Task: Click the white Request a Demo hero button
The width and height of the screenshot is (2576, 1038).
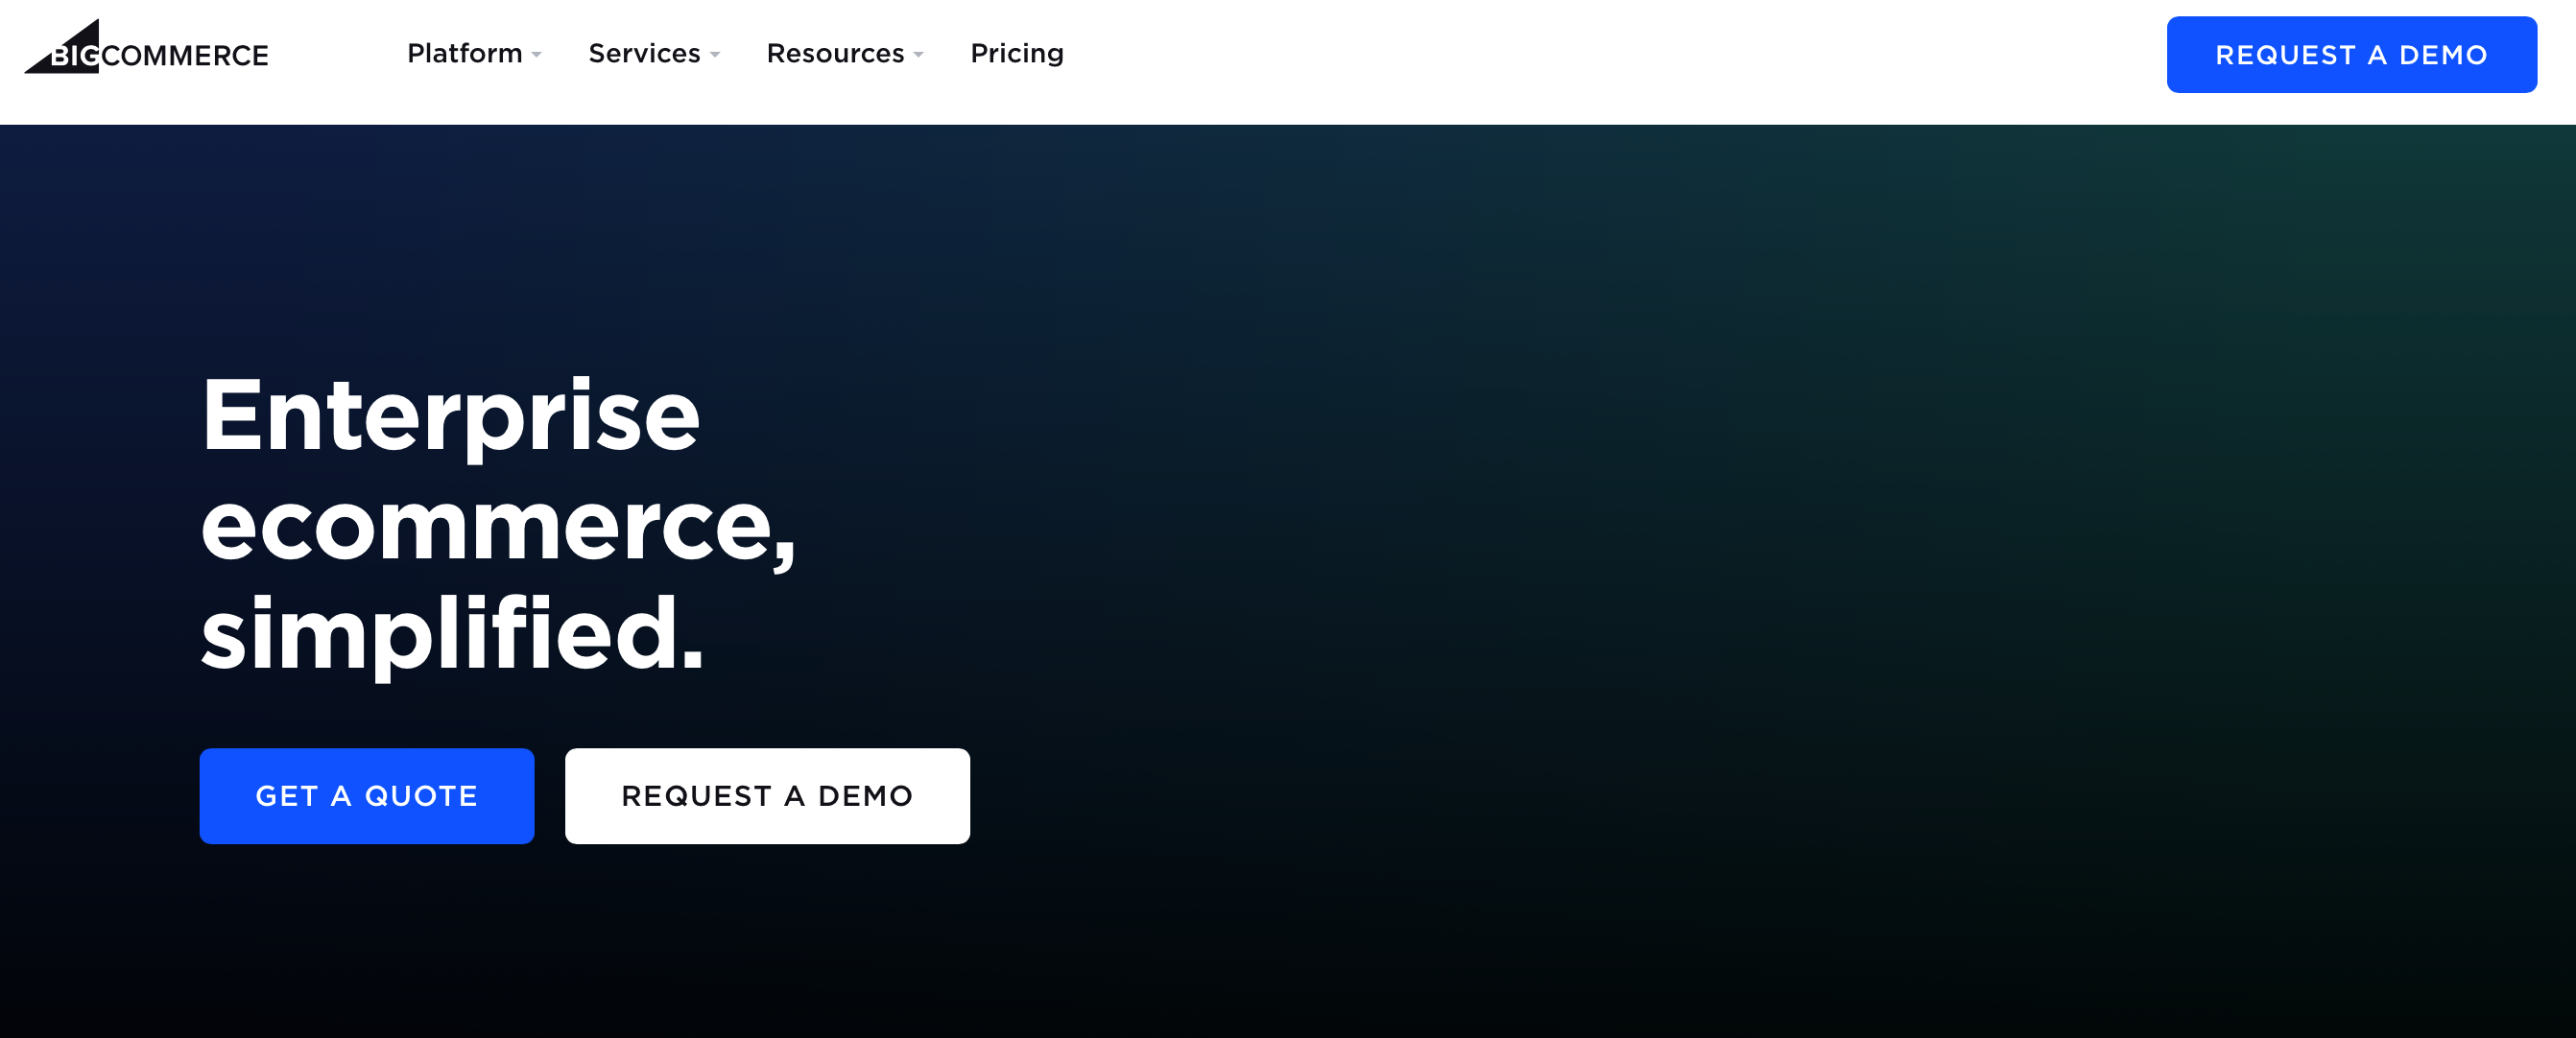Action: coord(767,796)
